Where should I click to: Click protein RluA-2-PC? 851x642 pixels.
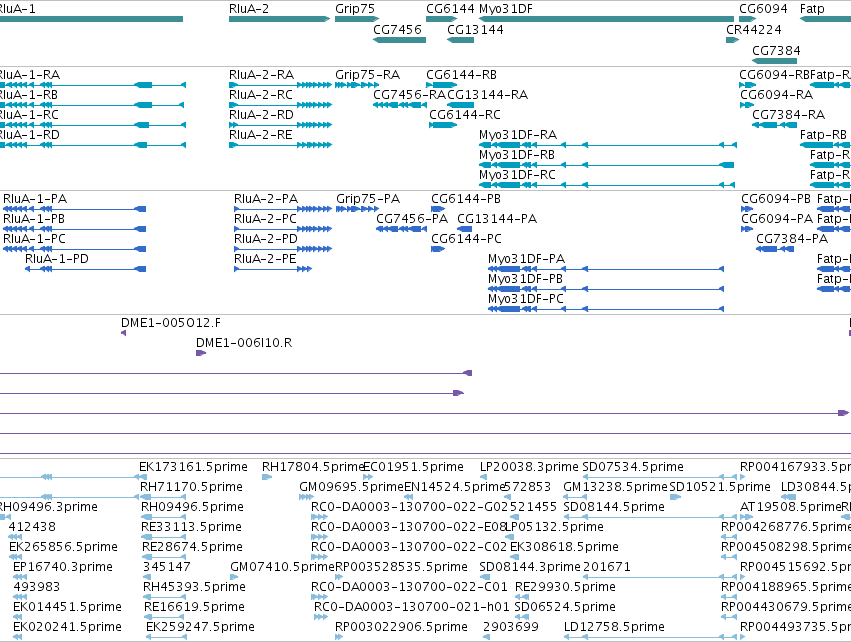click(x=265, y=219)
